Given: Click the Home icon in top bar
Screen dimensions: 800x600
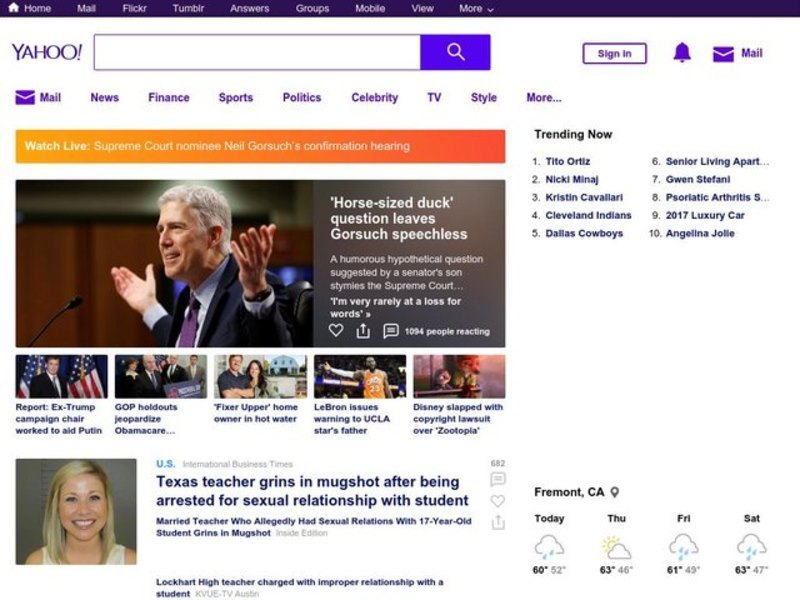Looking at the screenshot, I should [14, 8].
